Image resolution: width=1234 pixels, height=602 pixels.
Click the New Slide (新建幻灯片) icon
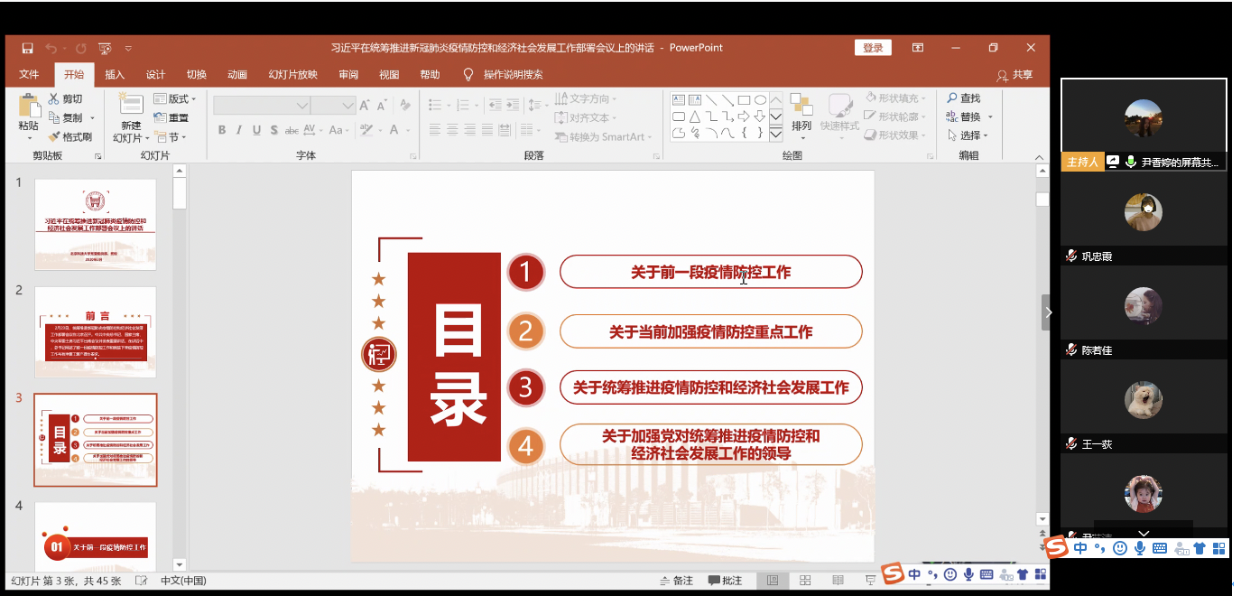tap(131, 106)
